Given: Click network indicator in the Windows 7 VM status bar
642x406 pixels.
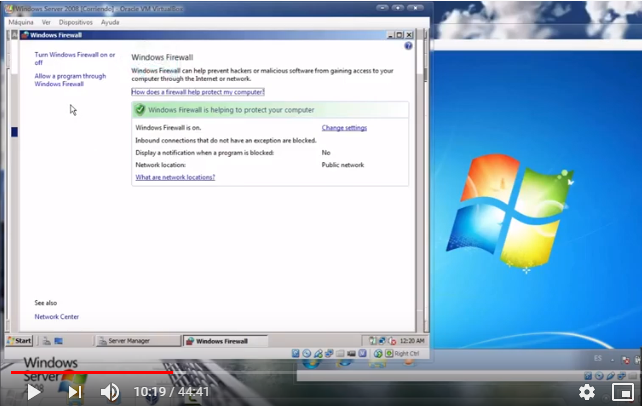Looking at the screenshot, I should pos(622,376).
